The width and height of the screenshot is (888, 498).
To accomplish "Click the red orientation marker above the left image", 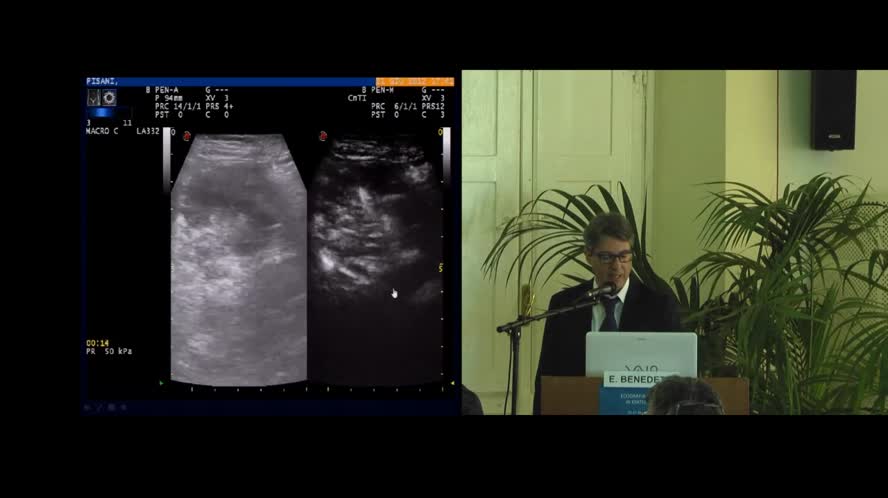I will (x=186, y=136).
